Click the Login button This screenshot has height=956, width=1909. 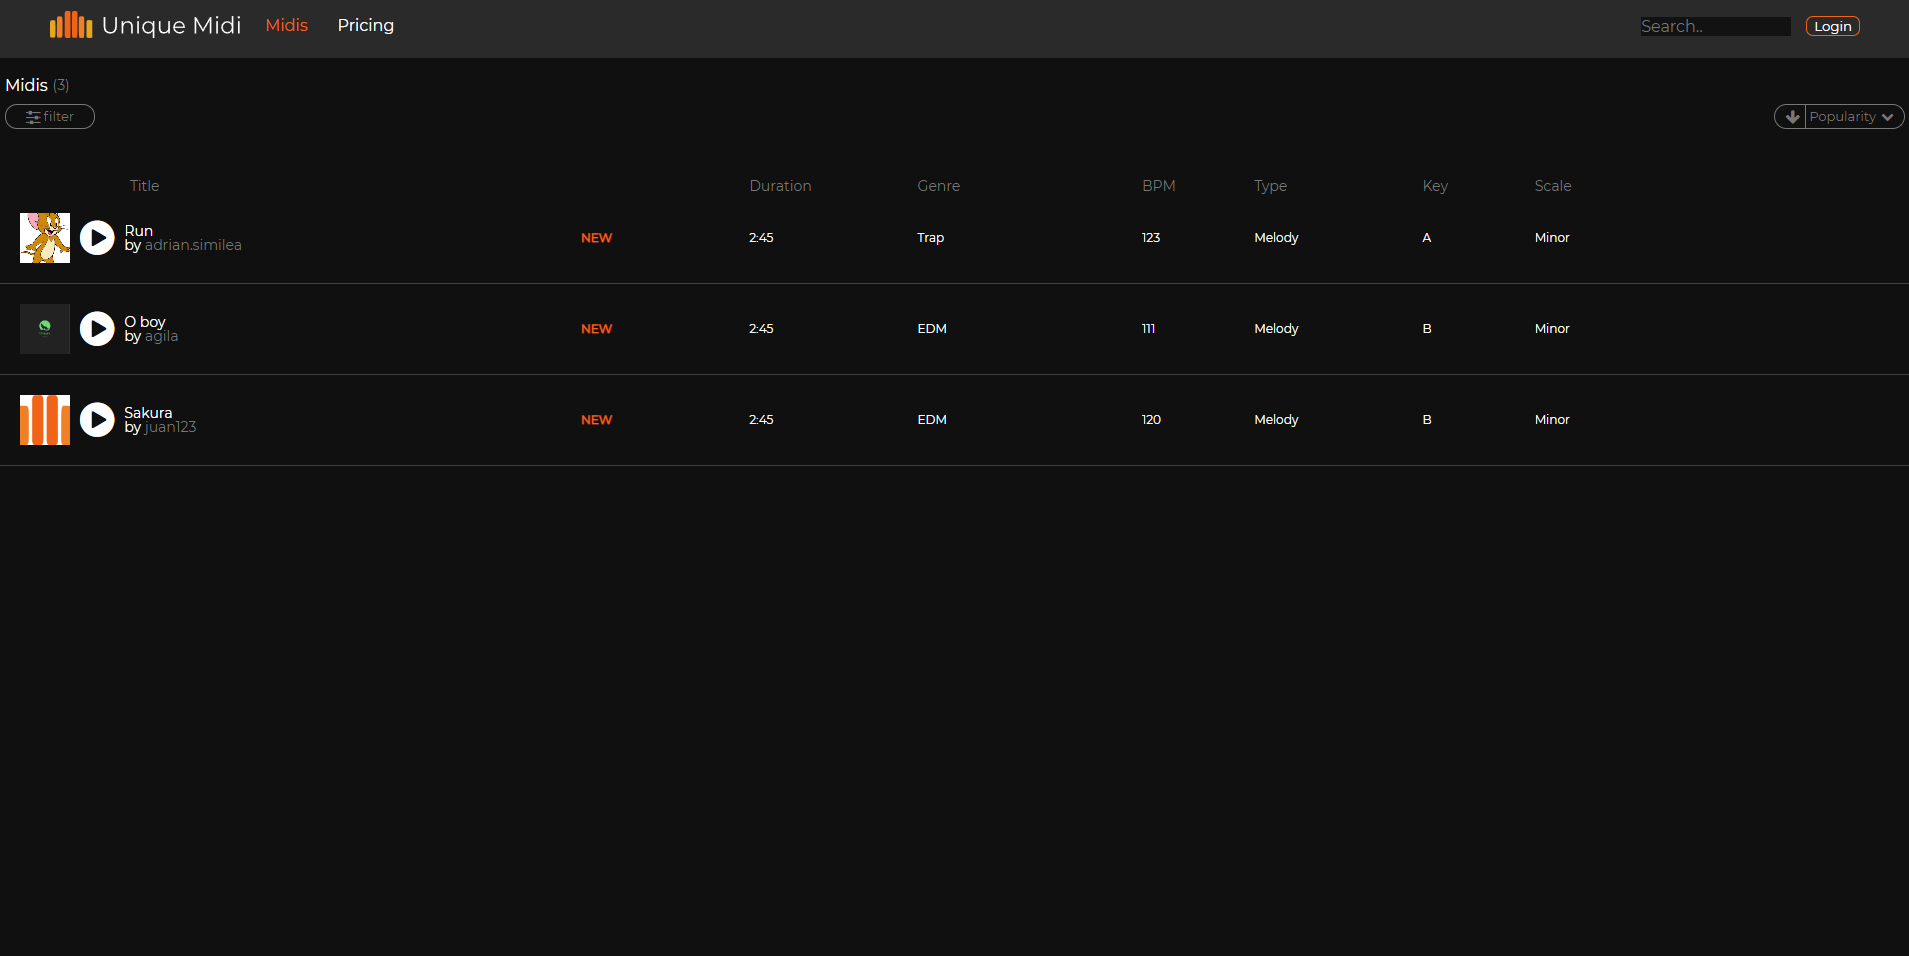1833,26
